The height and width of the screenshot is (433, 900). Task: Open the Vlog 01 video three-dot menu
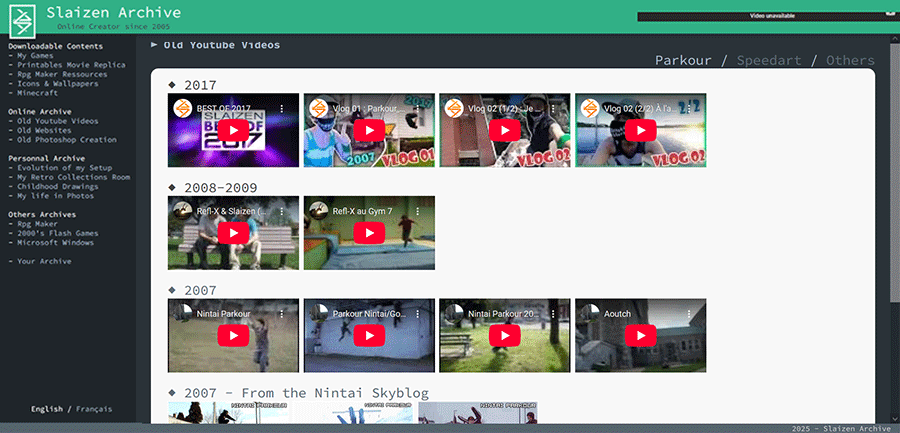418,109
